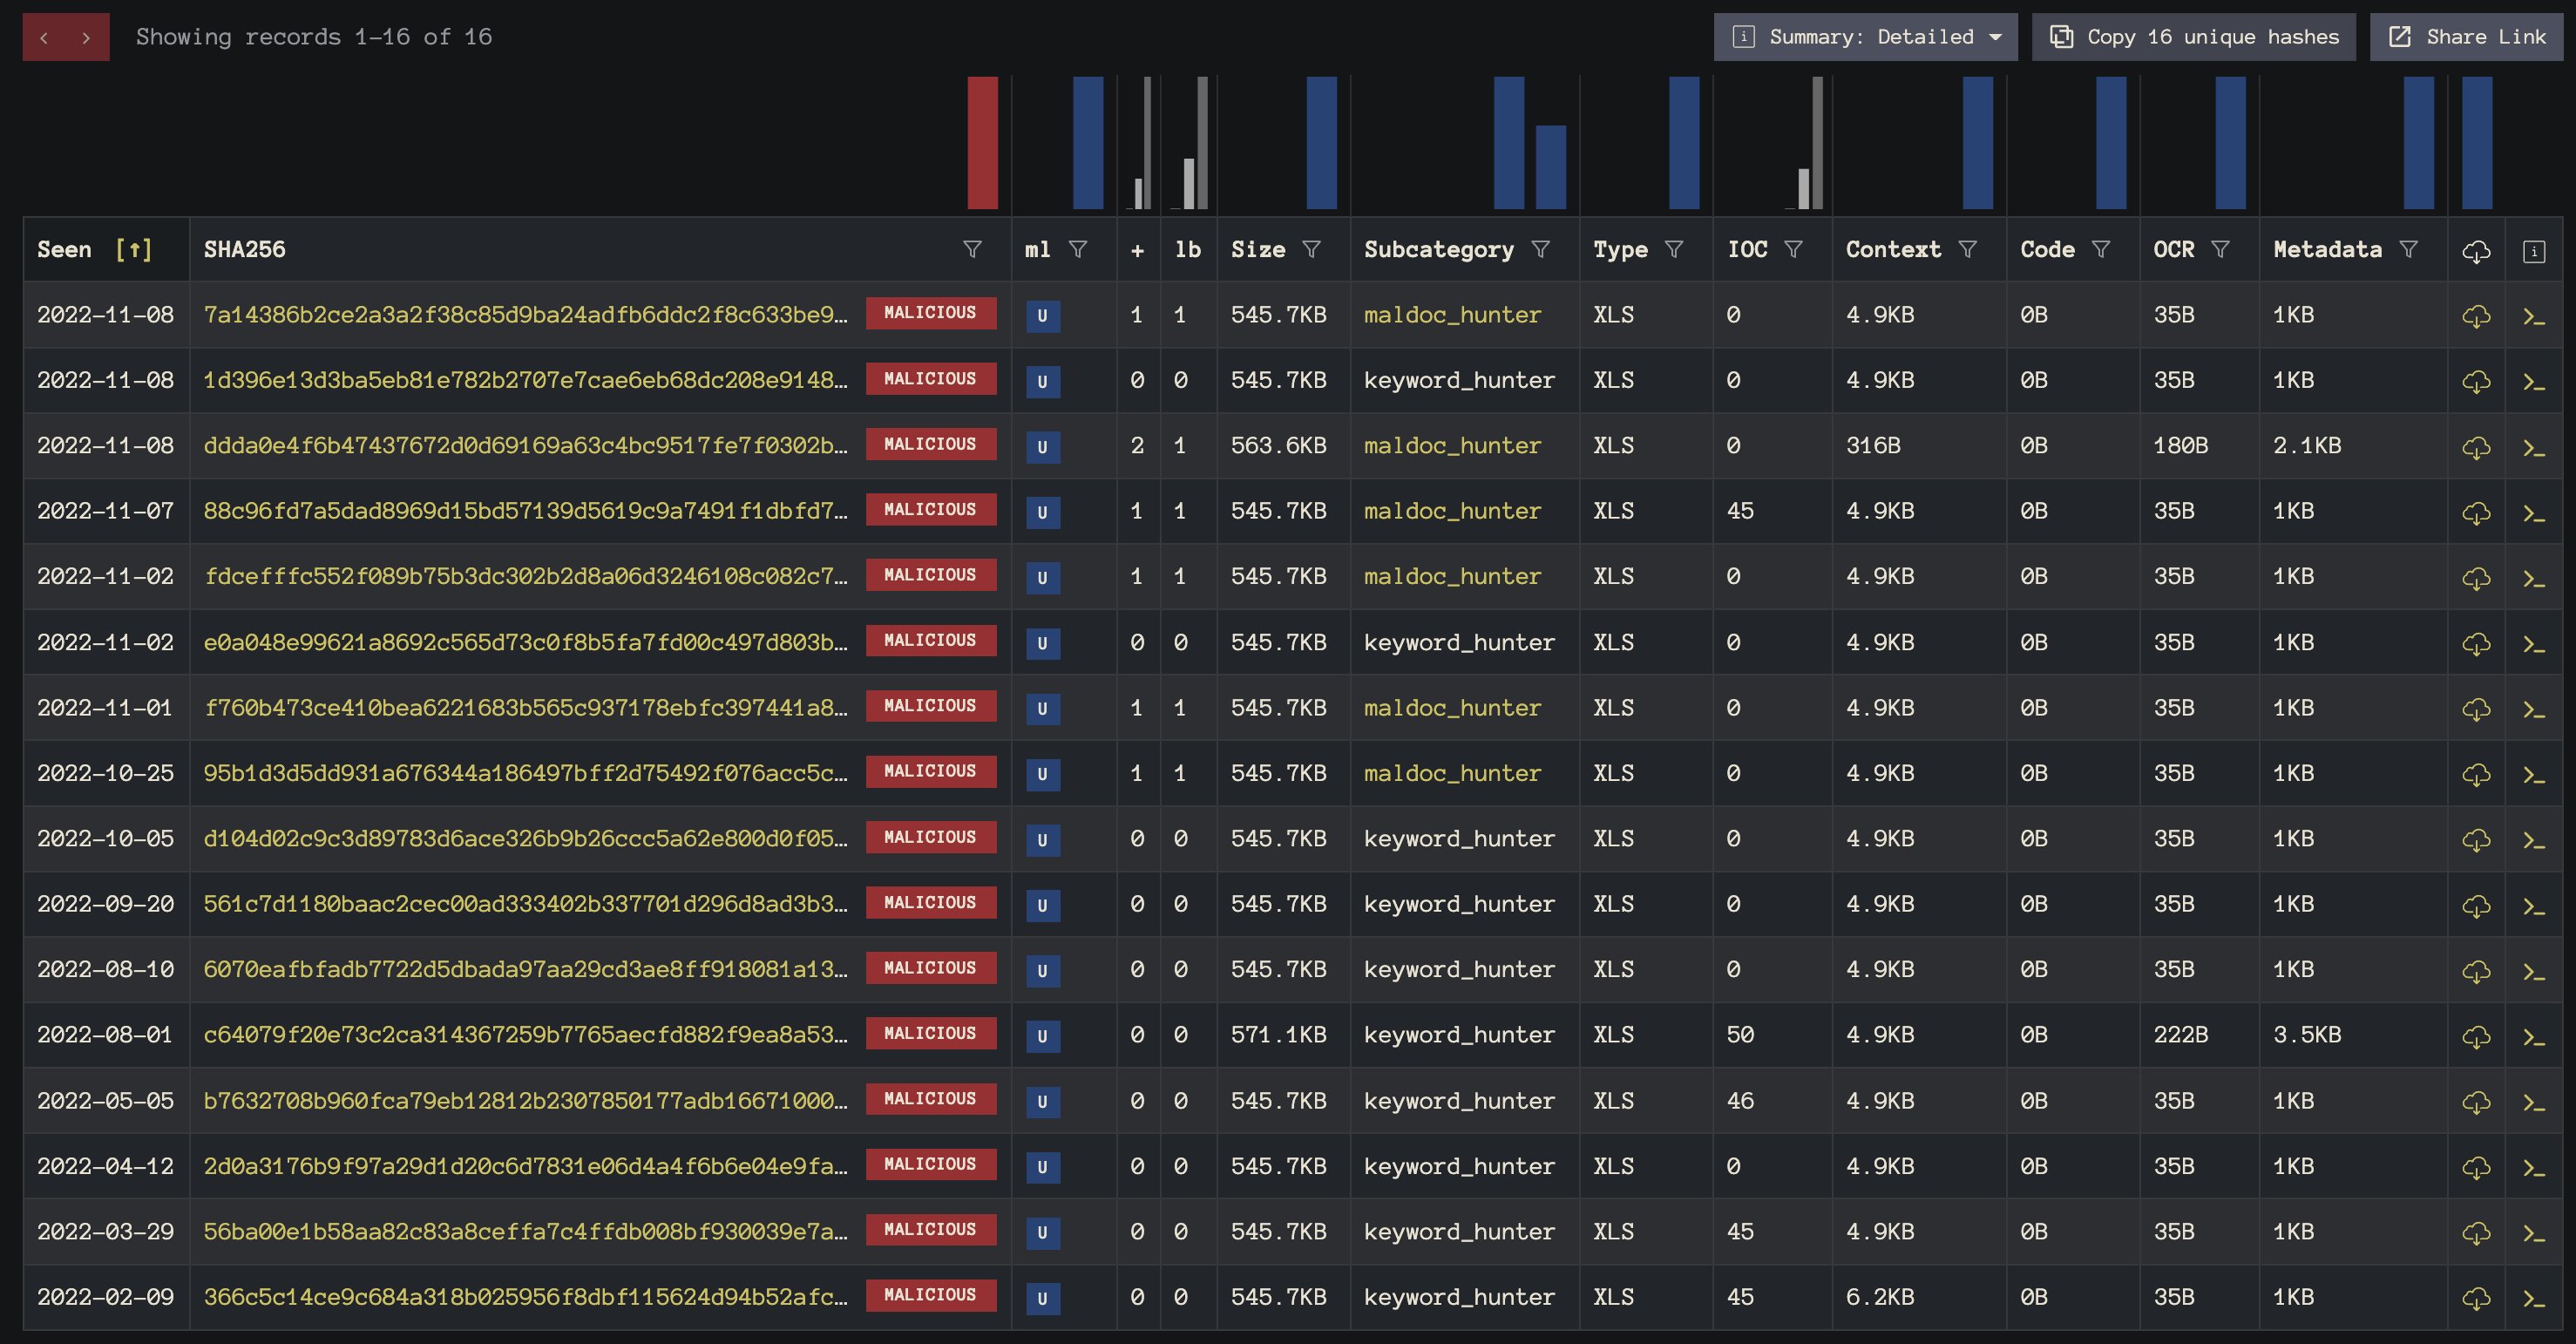Open the Type column filter

pos(1674,249)
